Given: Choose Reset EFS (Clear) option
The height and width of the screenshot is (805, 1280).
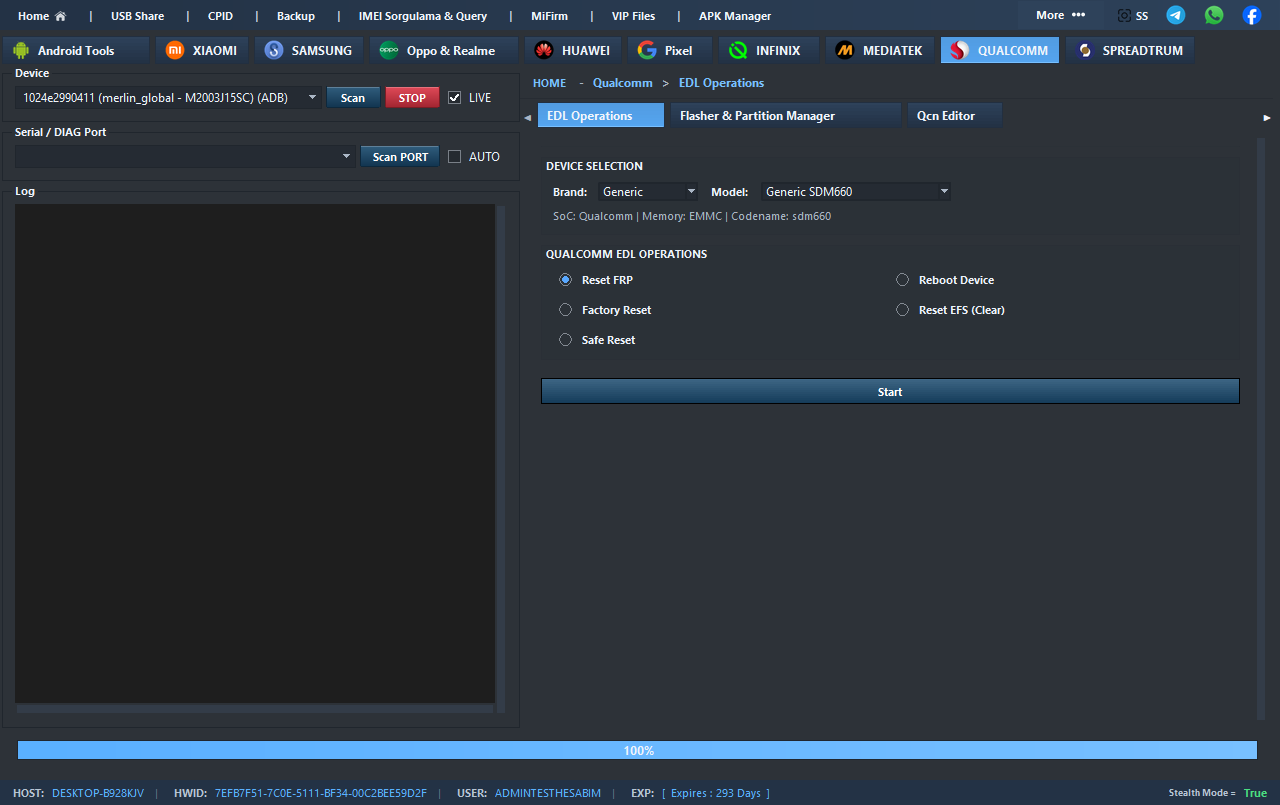Looking at the screenshot, I should pos(903,310).
